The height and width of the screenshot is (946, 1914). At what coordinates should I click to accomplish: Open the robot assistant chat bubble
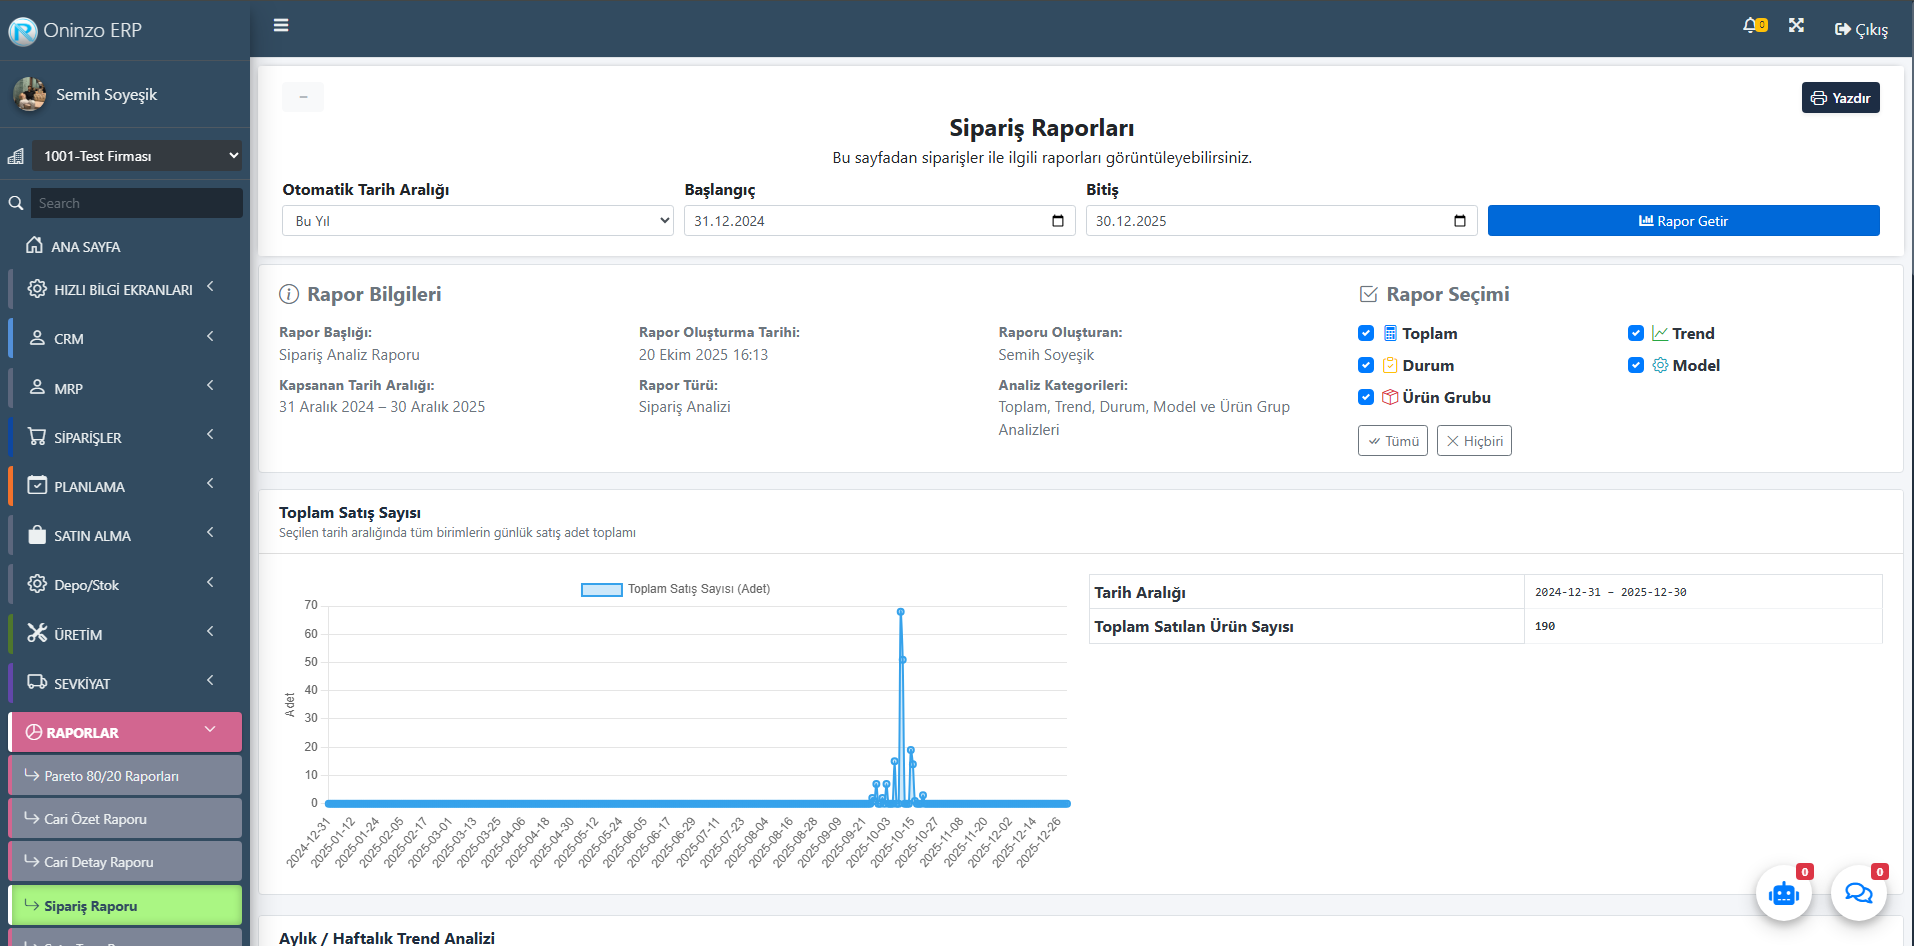[1783, 893]
